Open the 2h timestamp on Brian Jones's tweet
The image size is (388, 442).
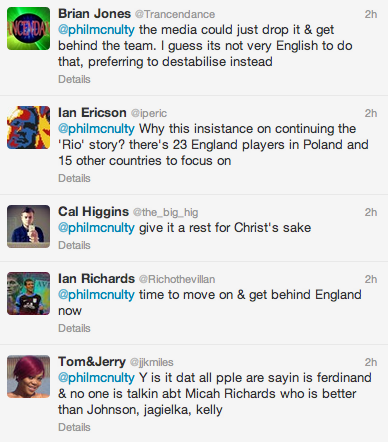tap(371, 14)
